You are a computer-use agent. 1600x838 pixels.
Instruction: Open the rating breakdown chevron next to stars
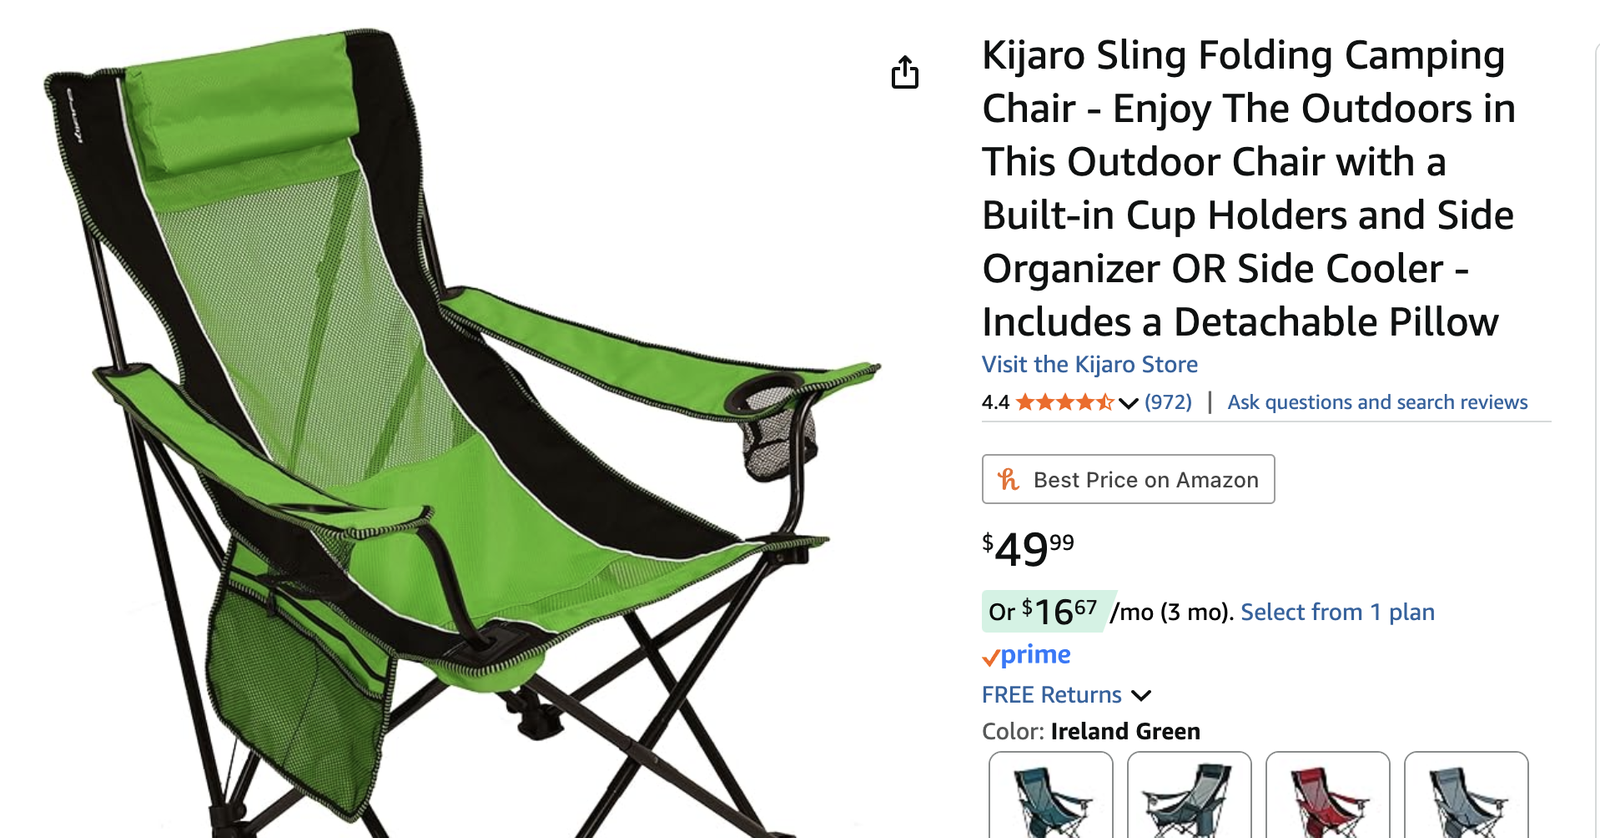[1129, 403]
